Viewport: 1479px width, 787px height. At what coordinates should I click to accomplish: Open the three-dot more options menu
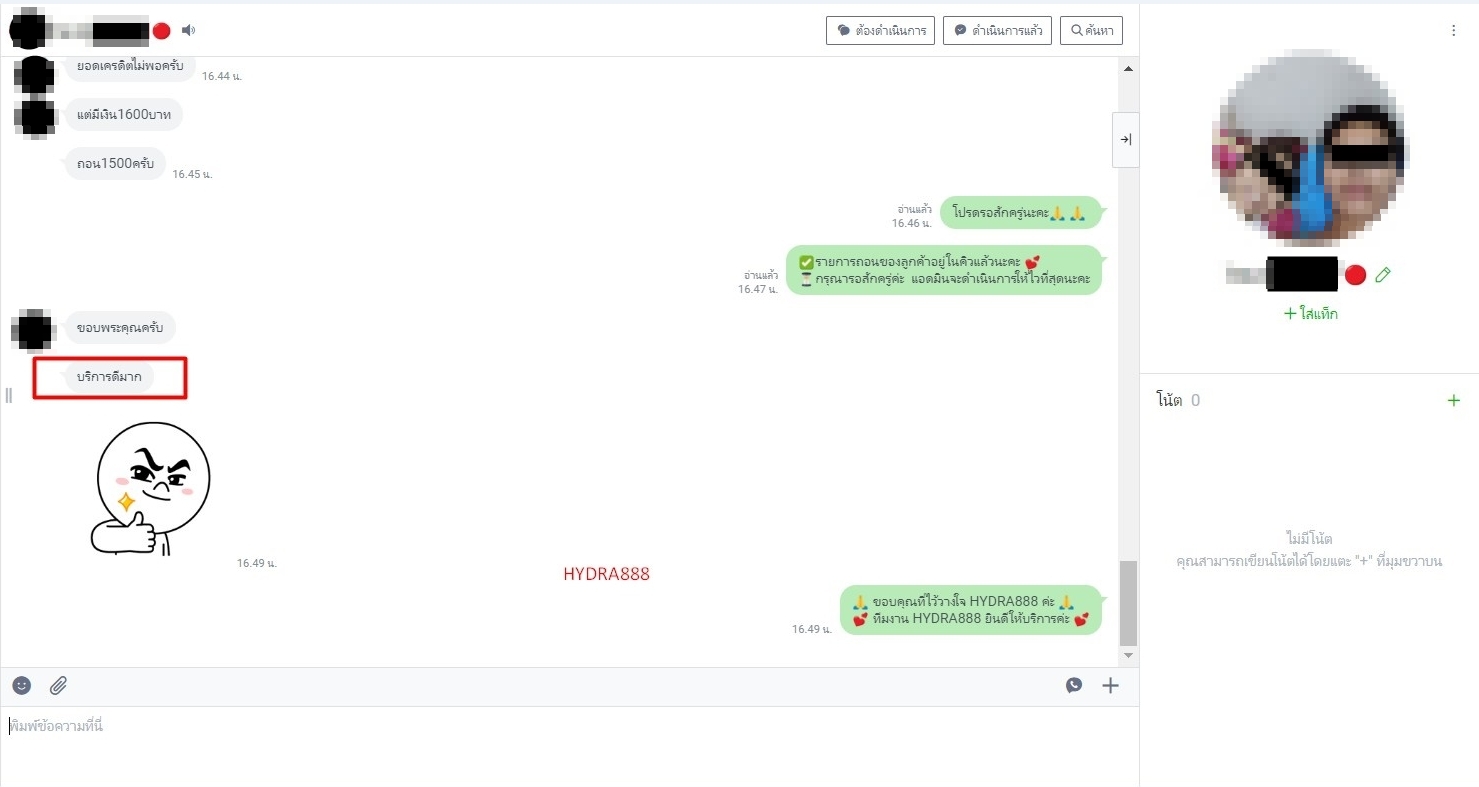pos(1454,31)
